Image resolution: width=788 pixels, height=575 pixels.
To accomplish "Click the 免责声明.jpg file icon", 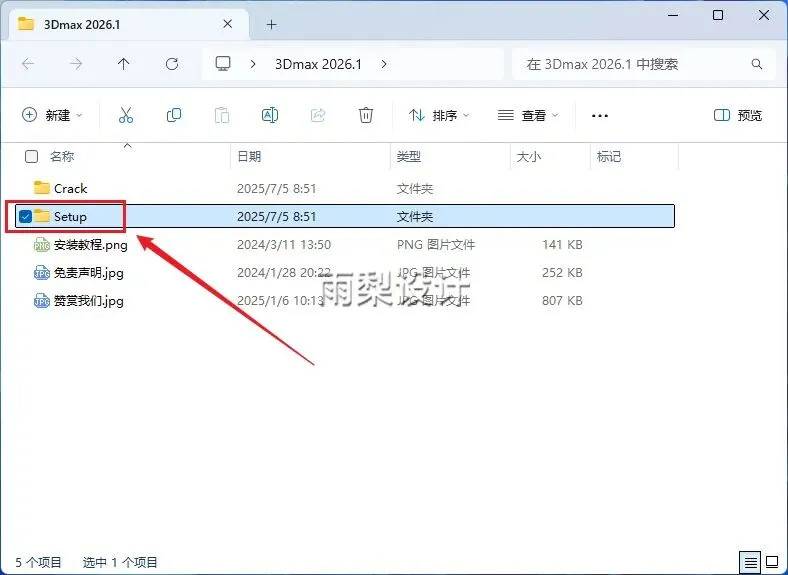I will [x=42, y=273].
